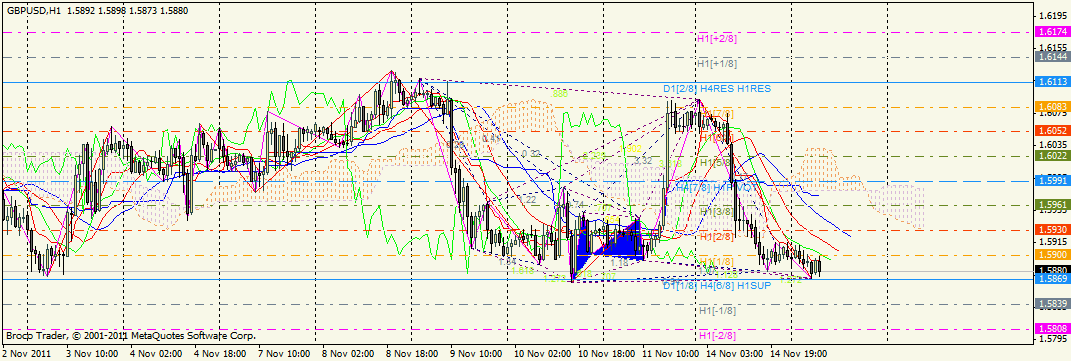This screenshot has width=1071, height=361.
Task: Click the H1[-1/8] level label
Action: (717, 311)
